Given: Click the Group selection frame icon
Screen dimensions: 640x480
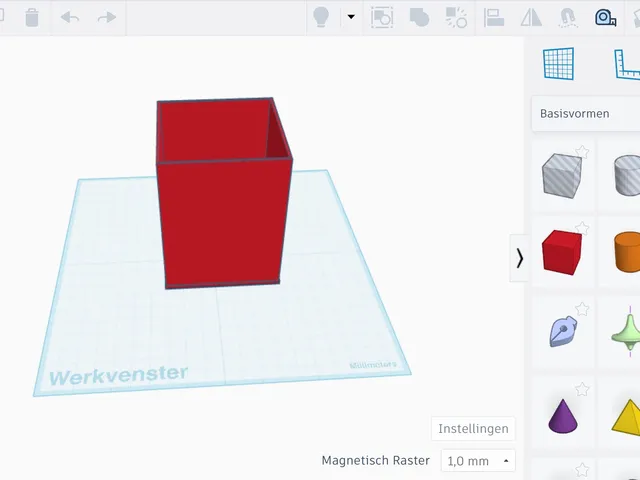Looking at the screenshot, I should point(382,18).
